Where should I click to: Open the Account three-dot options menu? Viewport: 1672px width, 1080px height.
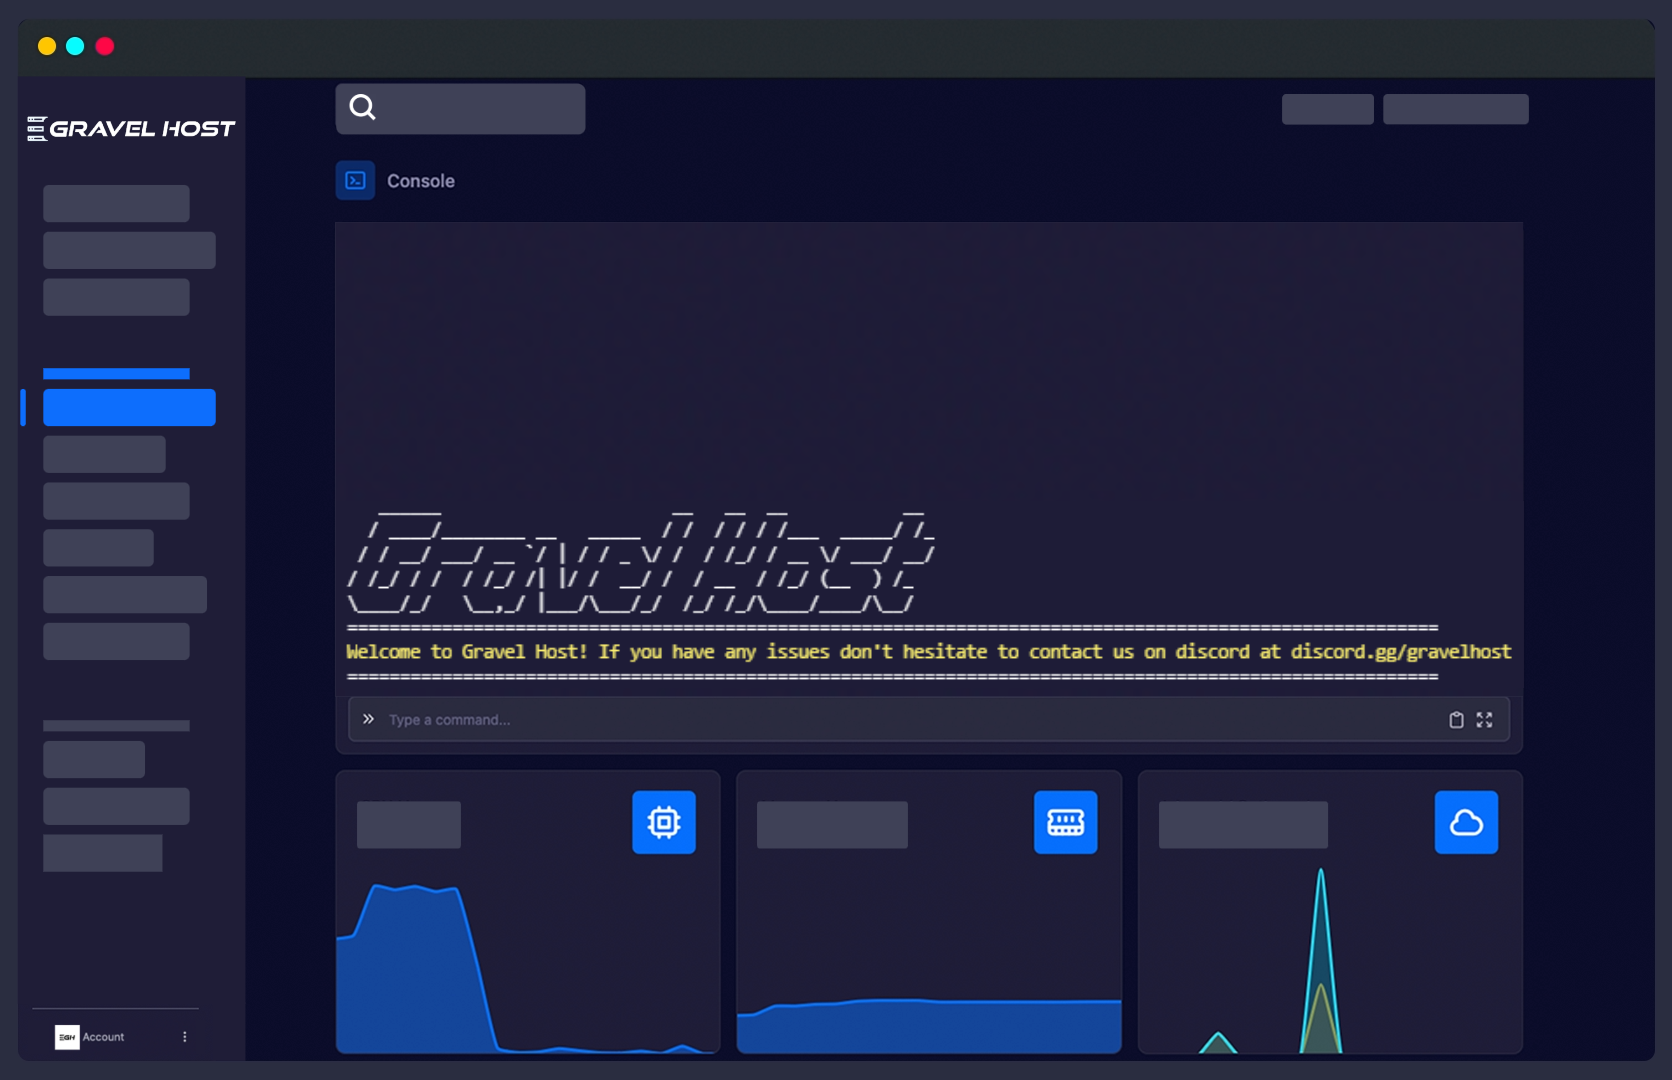coord(183,1037)
